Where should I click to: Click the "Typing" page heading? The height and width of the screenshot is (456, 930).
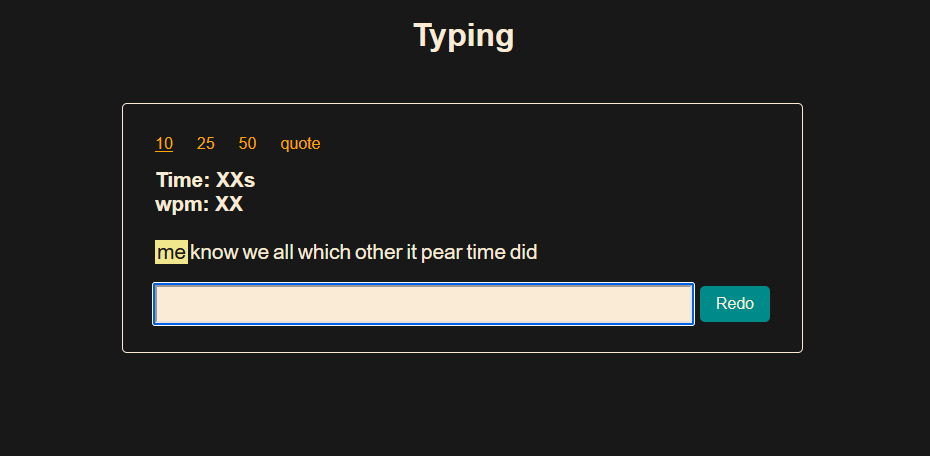tap(464, 36)
